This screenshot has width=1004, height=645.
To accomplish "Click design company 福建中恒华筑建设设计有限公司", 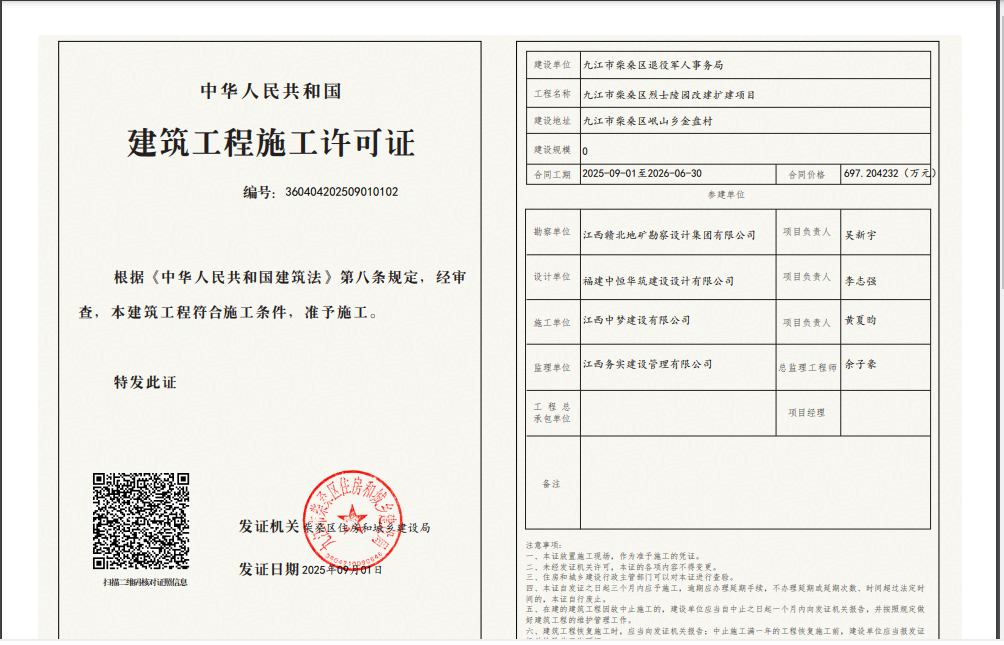I will point(658,281).
